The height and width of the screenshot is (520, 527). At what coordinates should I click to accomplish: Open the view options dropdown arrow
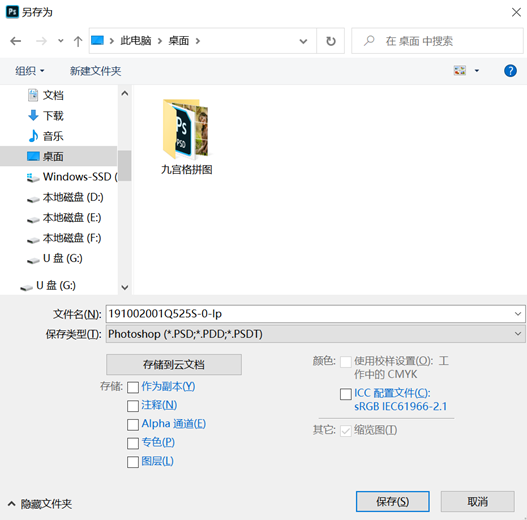[x=477, y=71]
